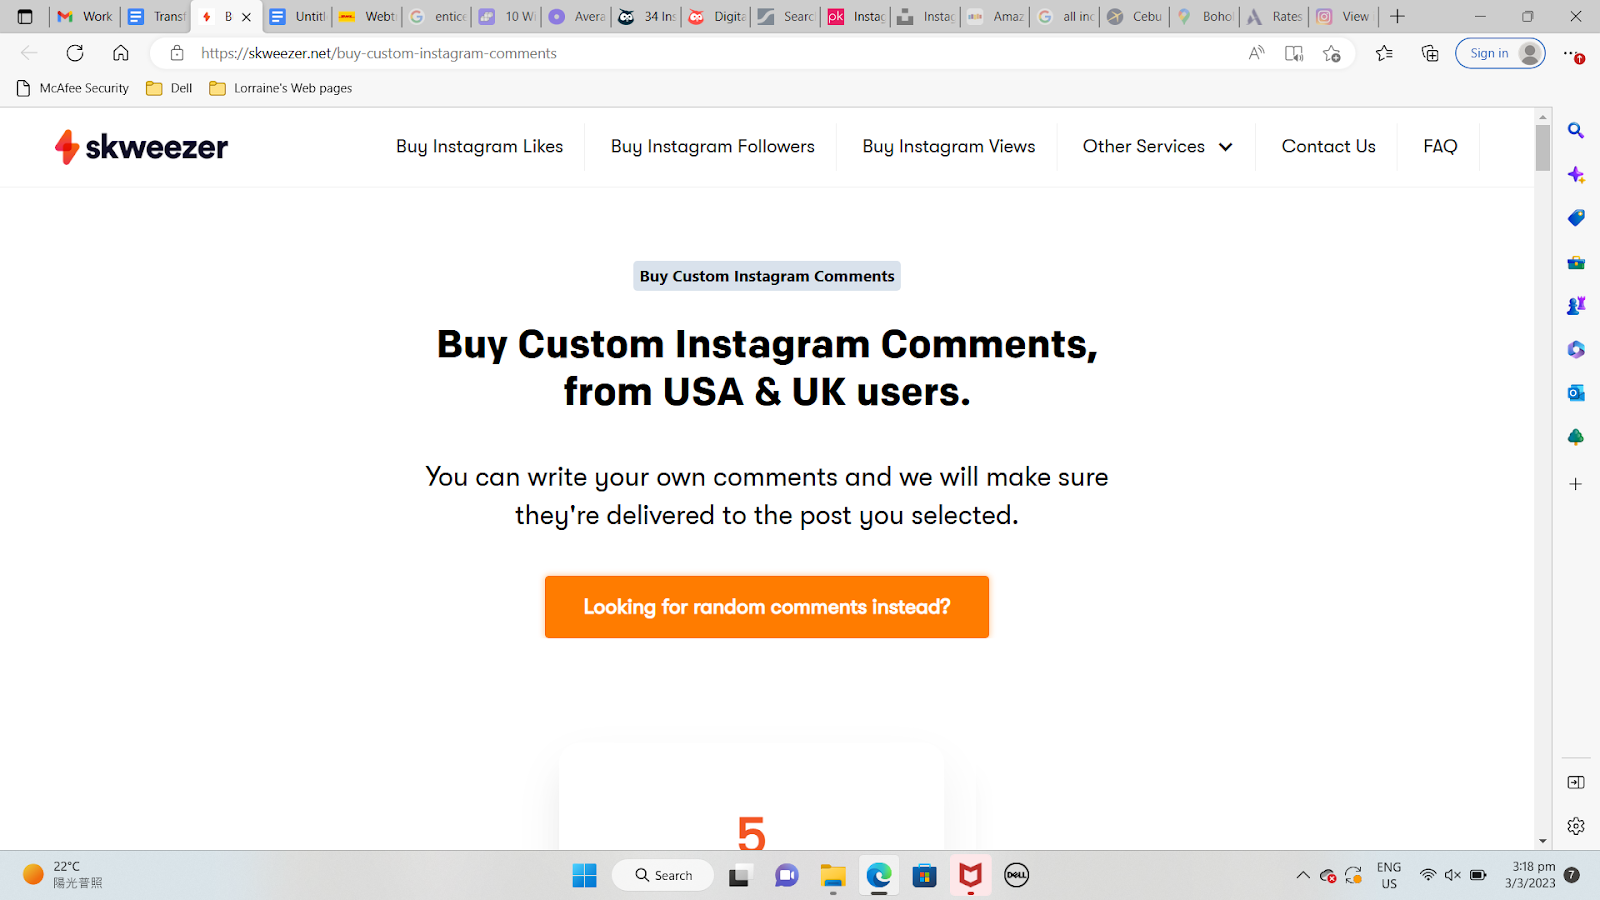The image size is (1600, 900).
Task: Click the Sign in button
Action: pos(1500,53)
